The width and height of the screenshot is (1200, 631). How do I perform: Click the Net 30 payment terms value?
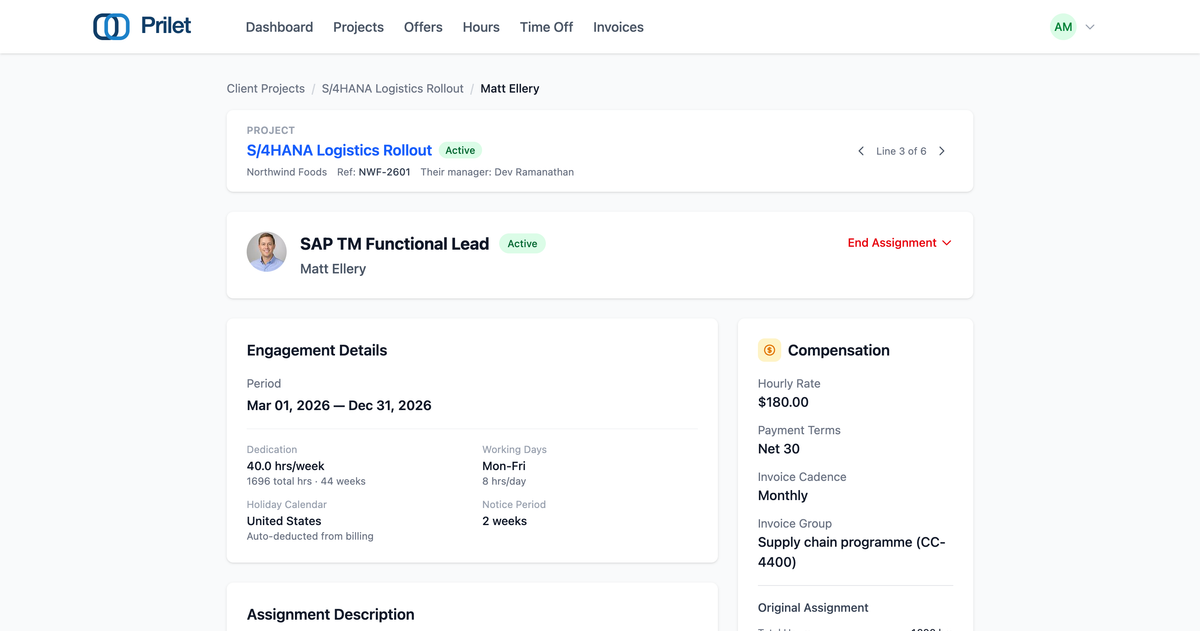click(x=779, y=449)
